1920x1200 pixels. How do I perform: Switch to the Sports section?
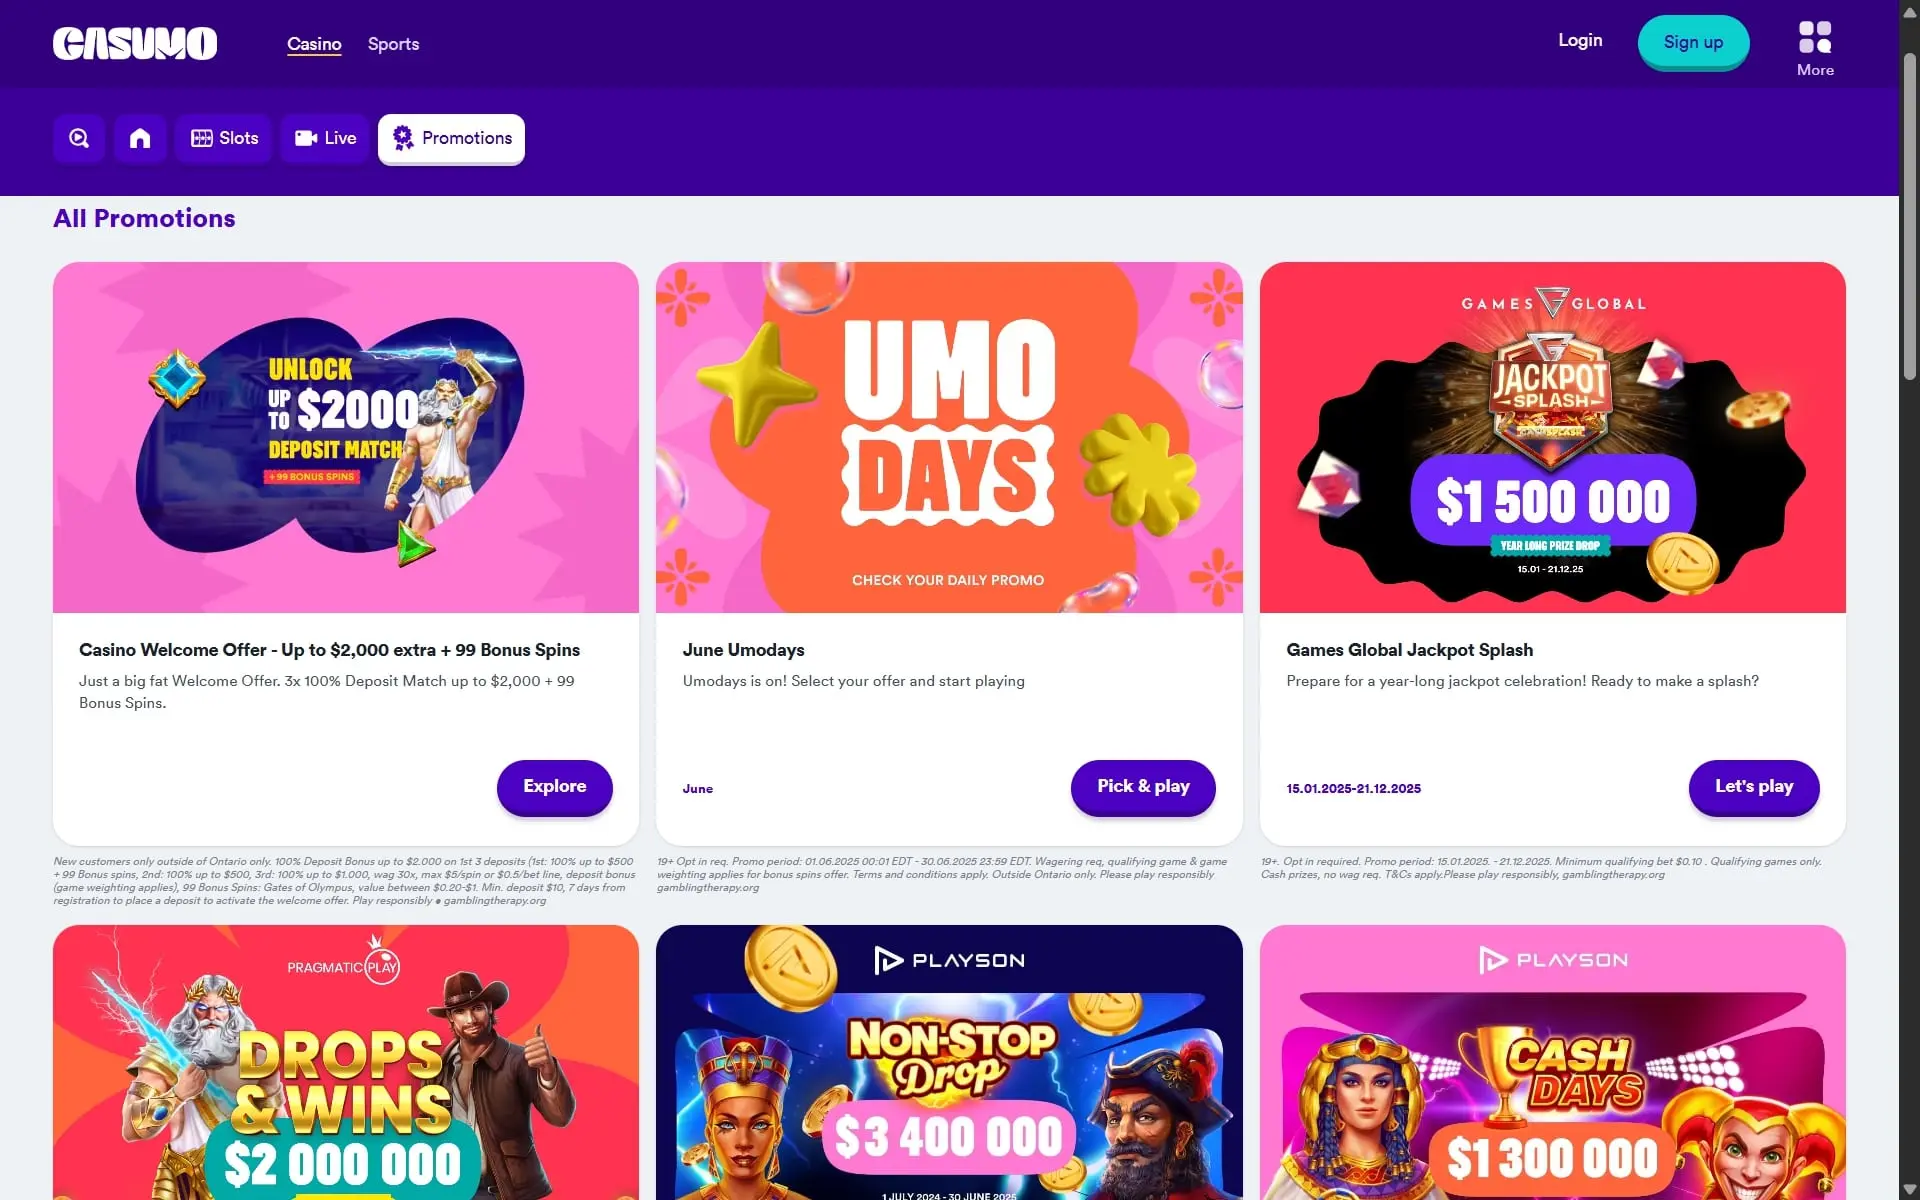[x=393, y=44]
